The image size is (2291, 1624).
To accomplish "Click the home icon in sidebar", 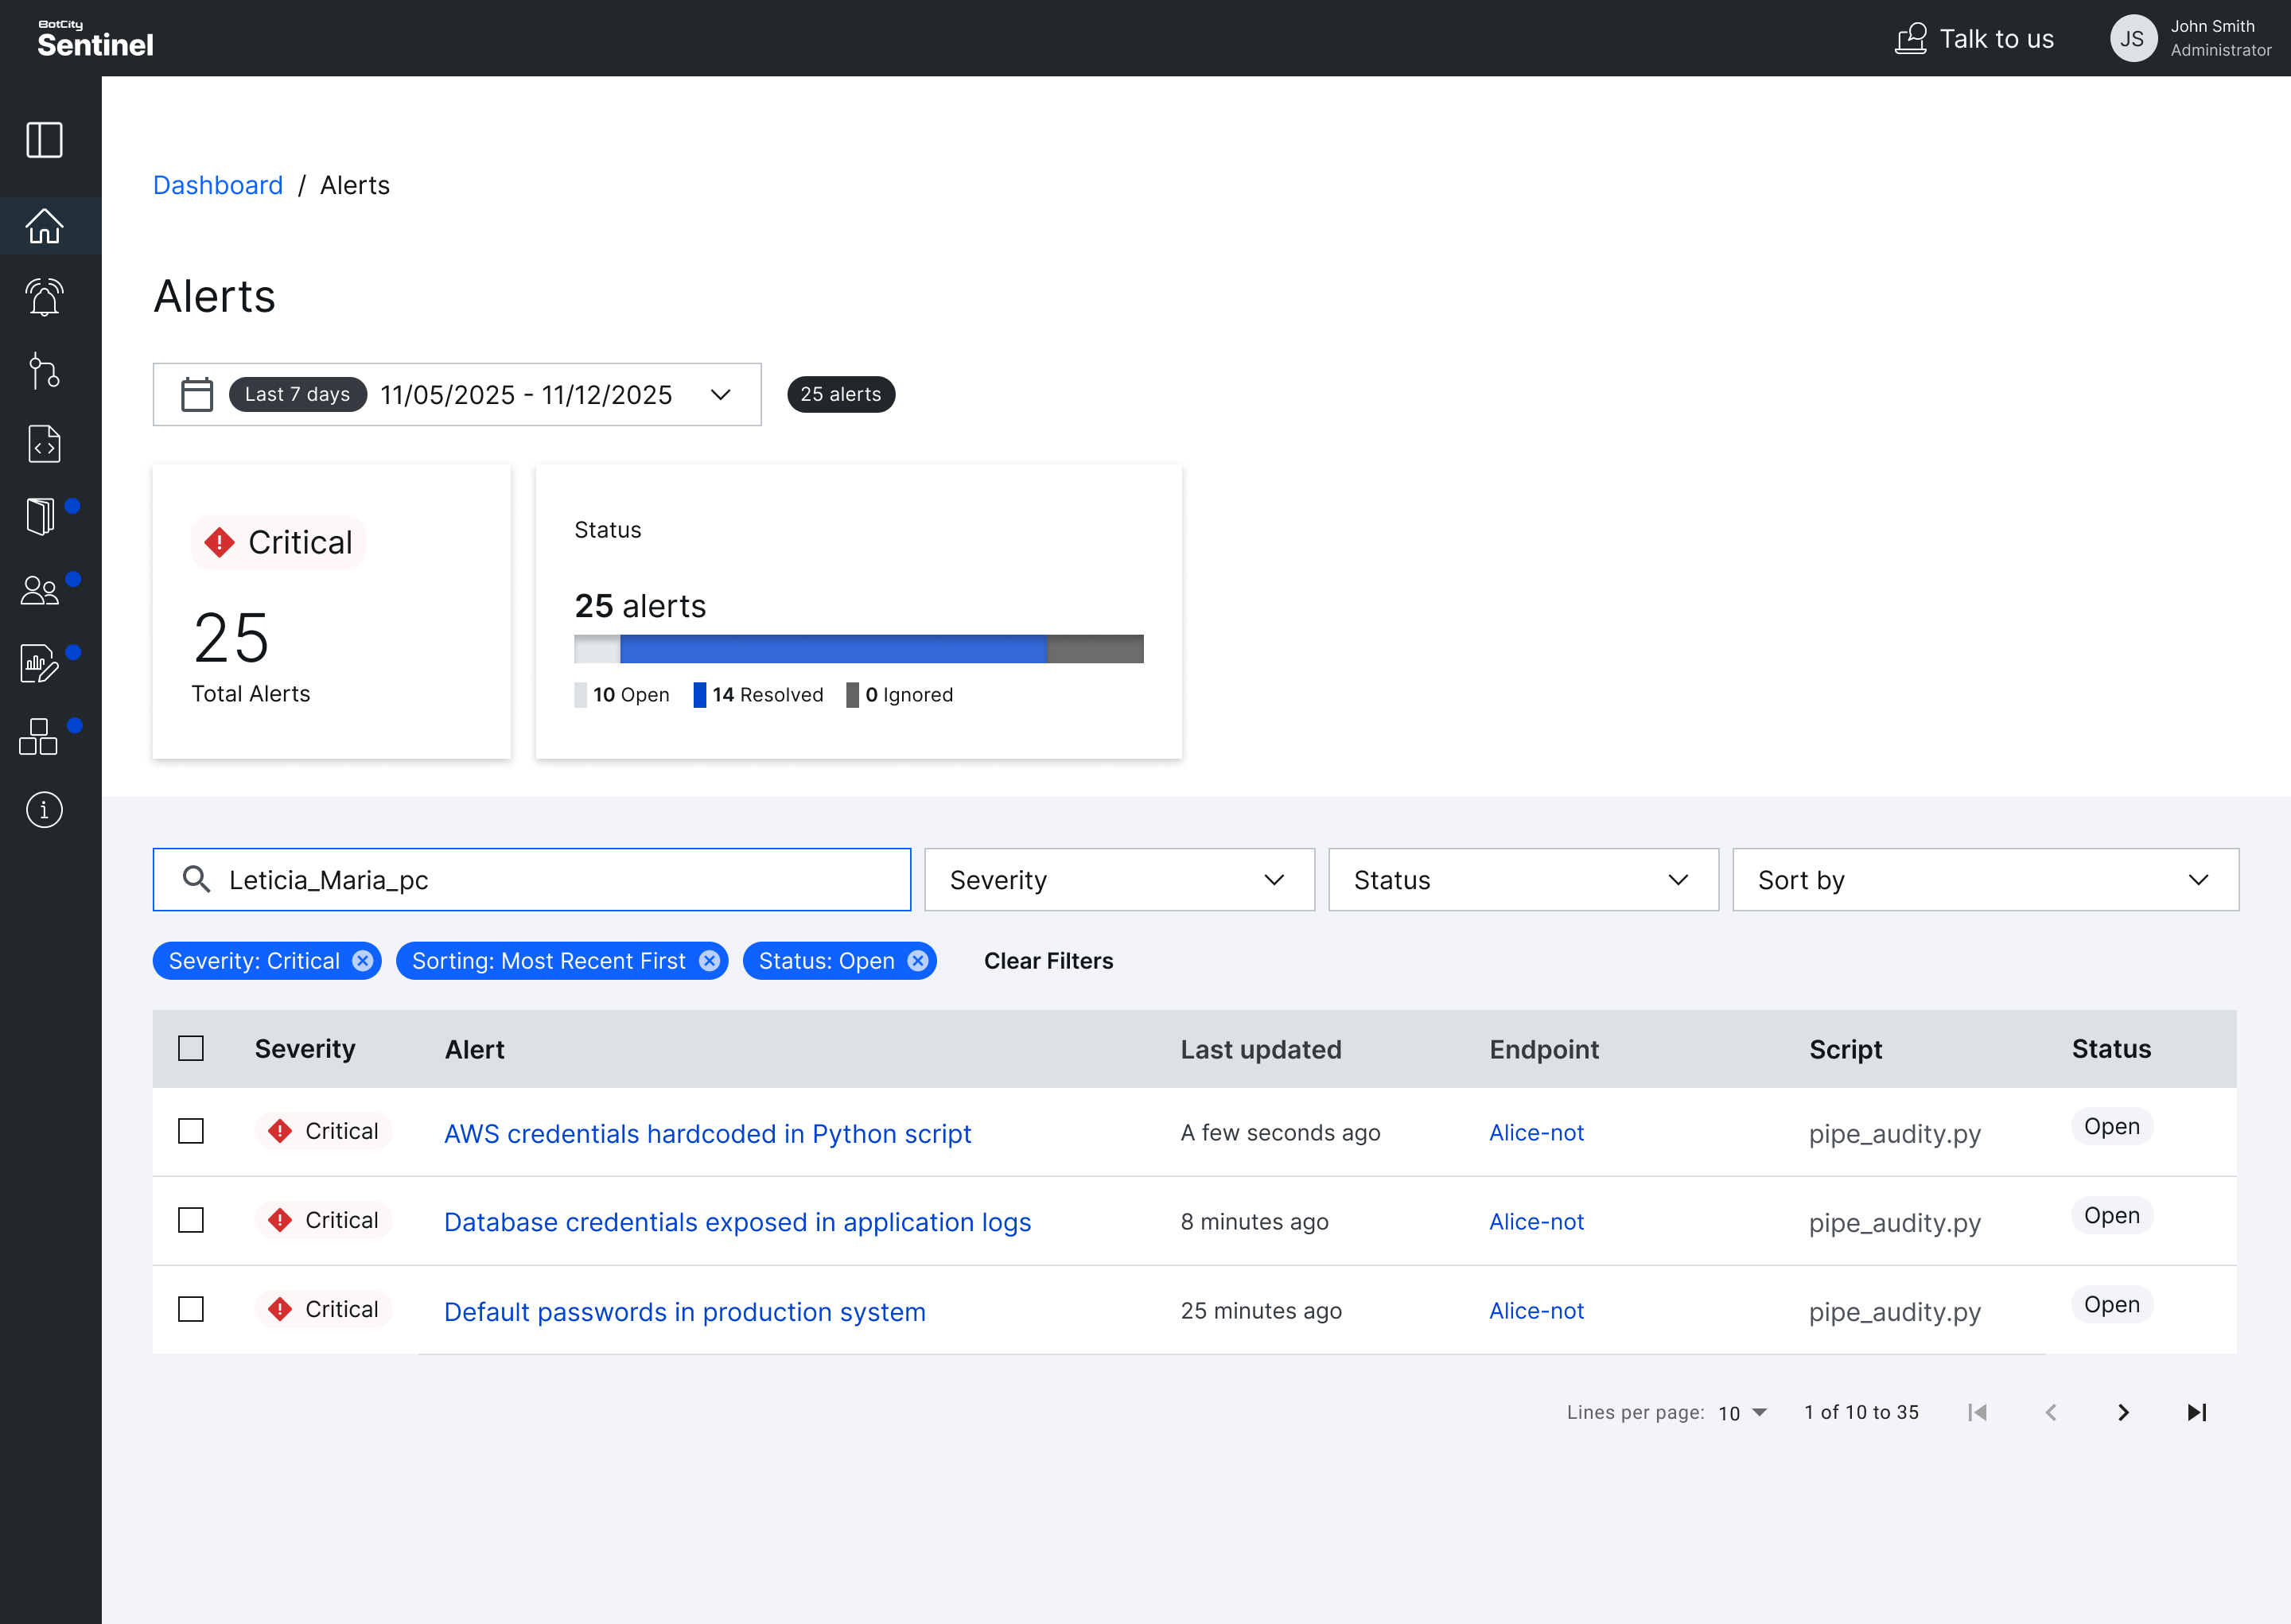I will pos(44,226).
